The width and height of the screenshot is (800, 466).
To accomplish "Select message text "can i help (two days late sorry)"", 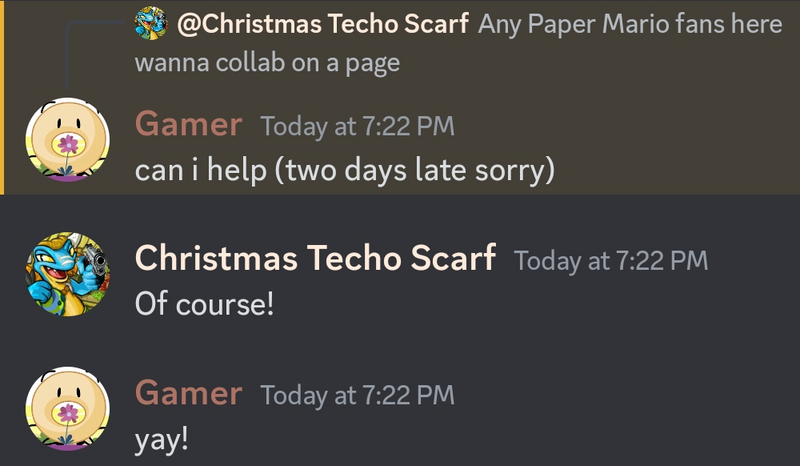I will tap(344, 170).
